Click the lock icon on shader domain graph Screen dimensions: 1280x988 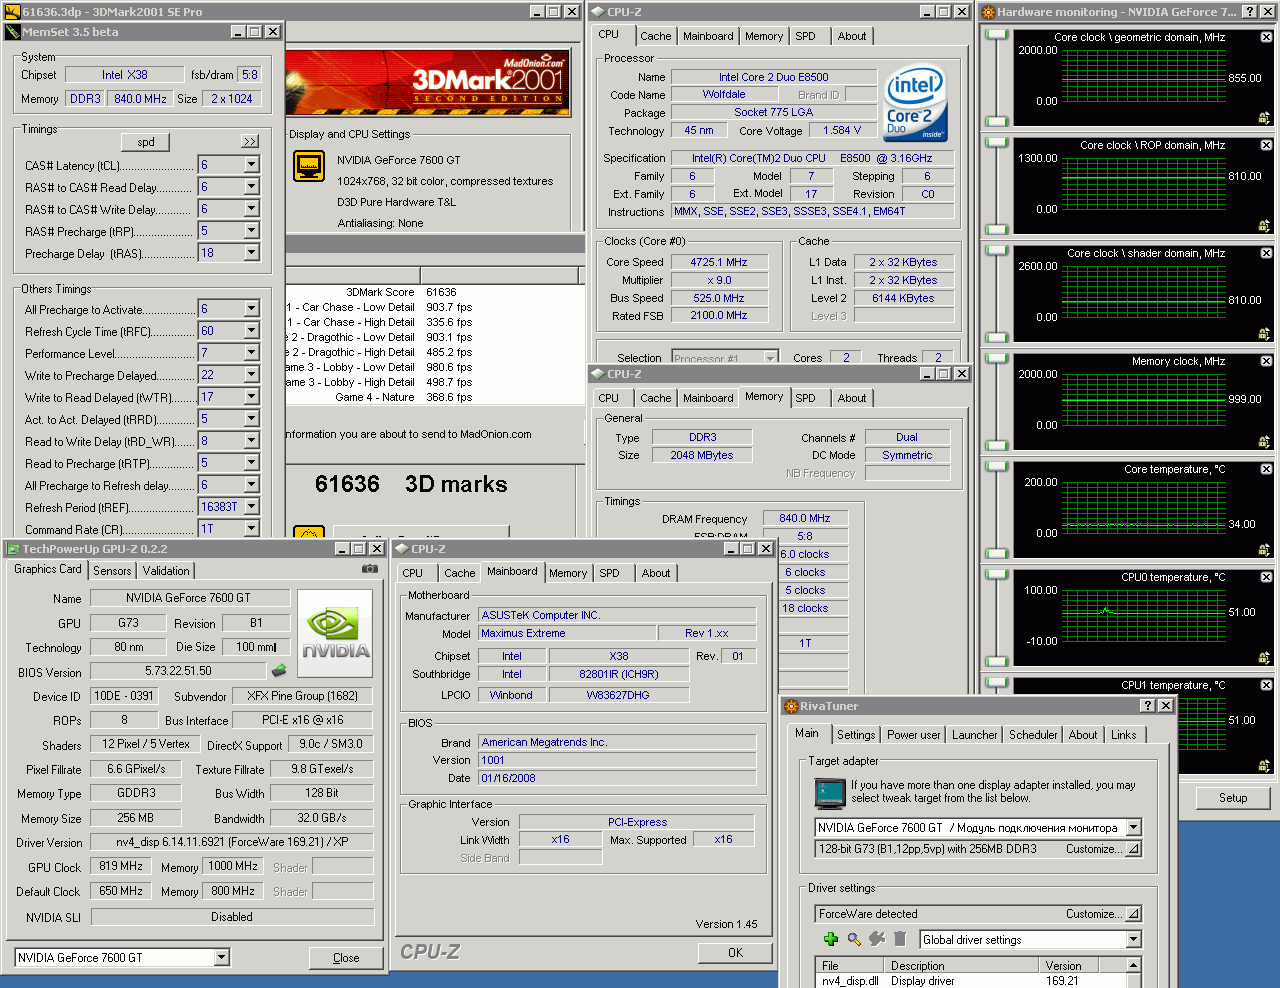coord(1264,334)
